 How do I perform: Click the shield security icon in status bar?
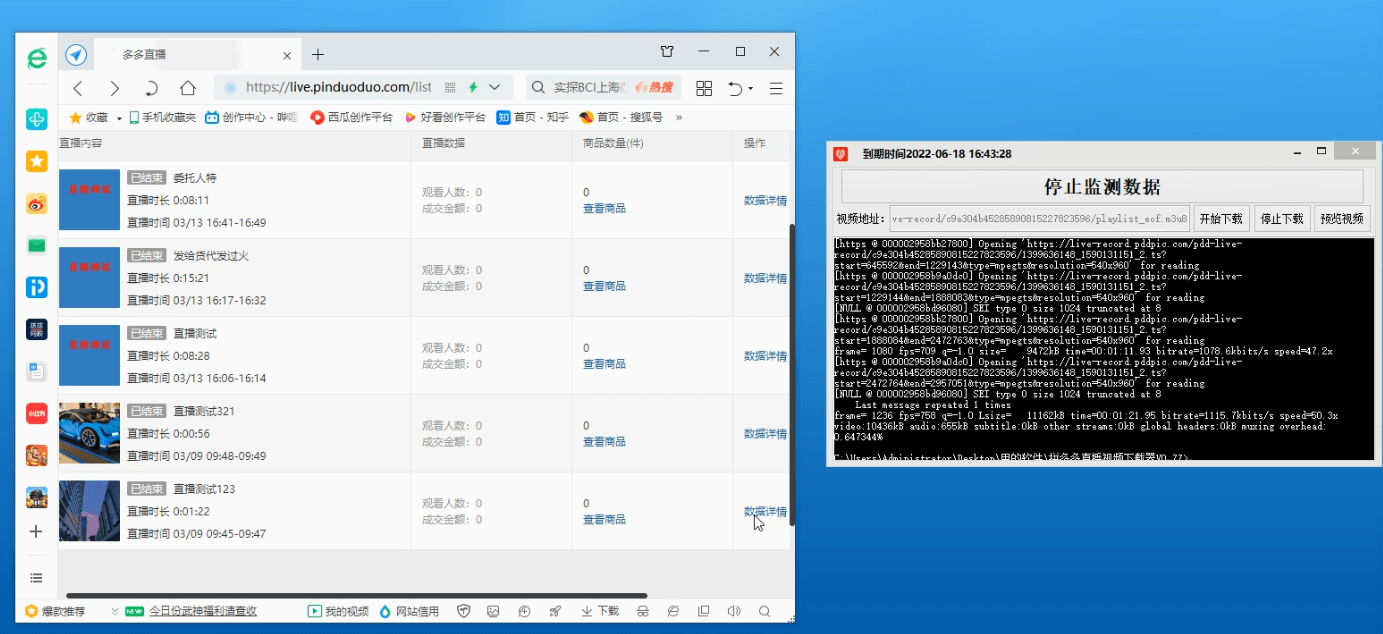[464, 611]
